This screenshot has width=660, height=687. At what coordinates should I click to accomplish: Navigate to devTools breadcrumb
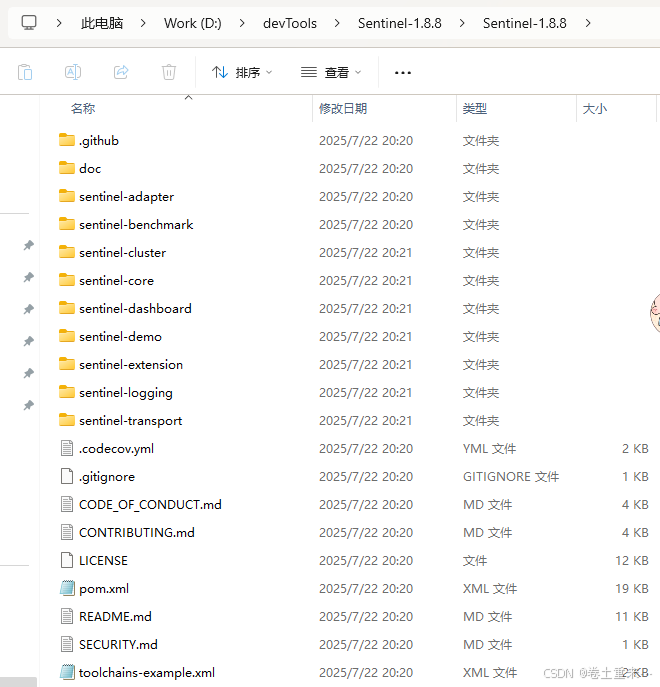(290, 23)
